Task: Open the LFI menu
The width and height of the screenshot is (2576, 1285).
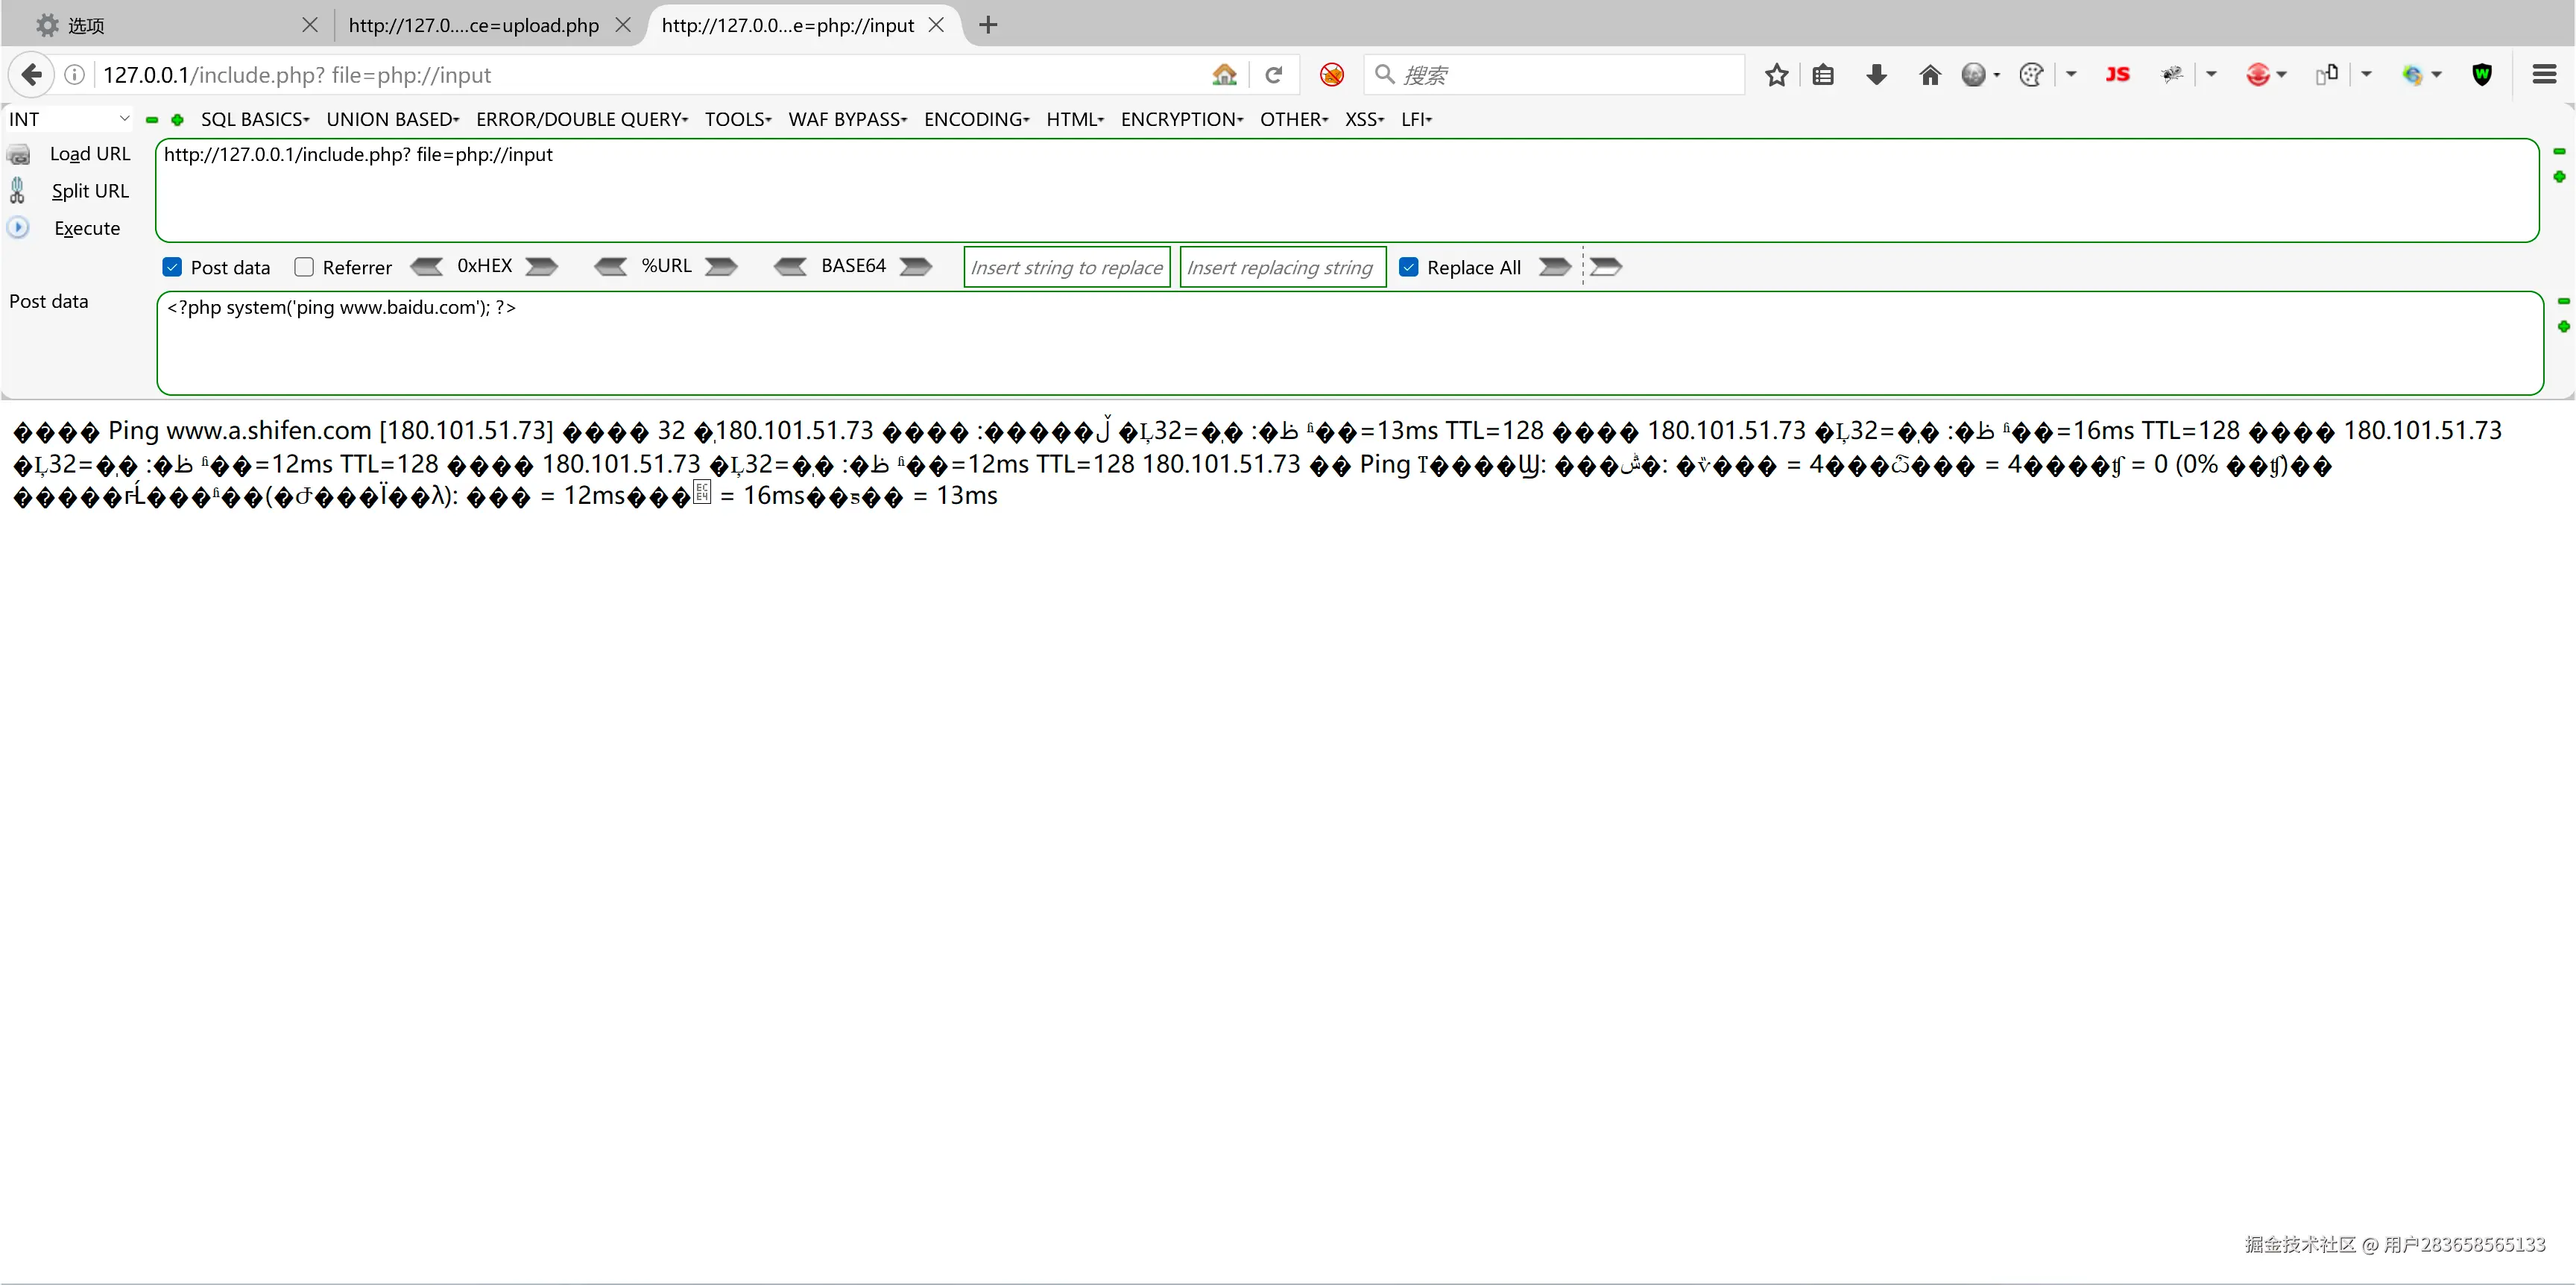Action: tap(1416, 119)
